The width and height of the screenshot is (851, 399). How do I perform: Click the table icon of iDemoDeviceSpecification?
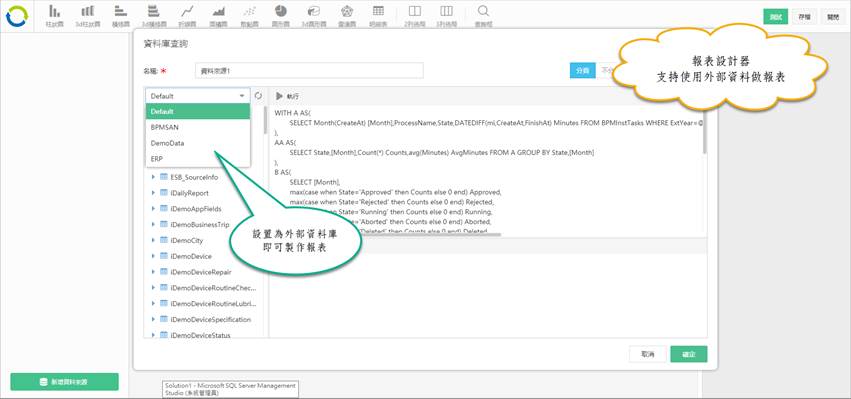click(163, 319)
